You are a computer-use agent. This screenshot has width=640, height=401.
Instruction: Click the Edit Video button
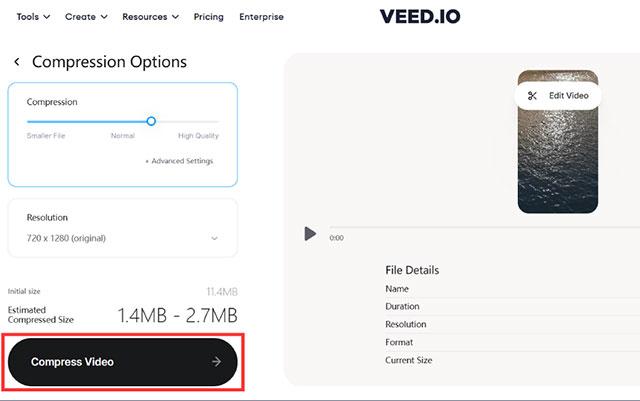point(558,96)
